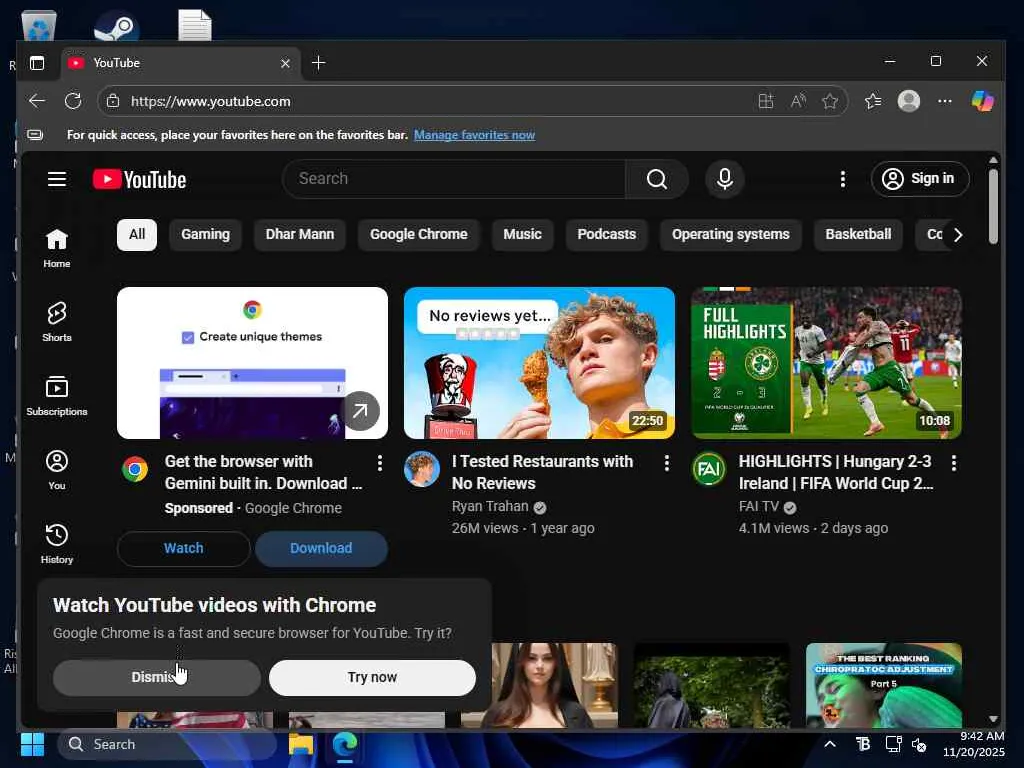Open I Tested Restaurants with No Reviews title
1024x768 pixels.
pyautogui.click(x=543, y=472)
